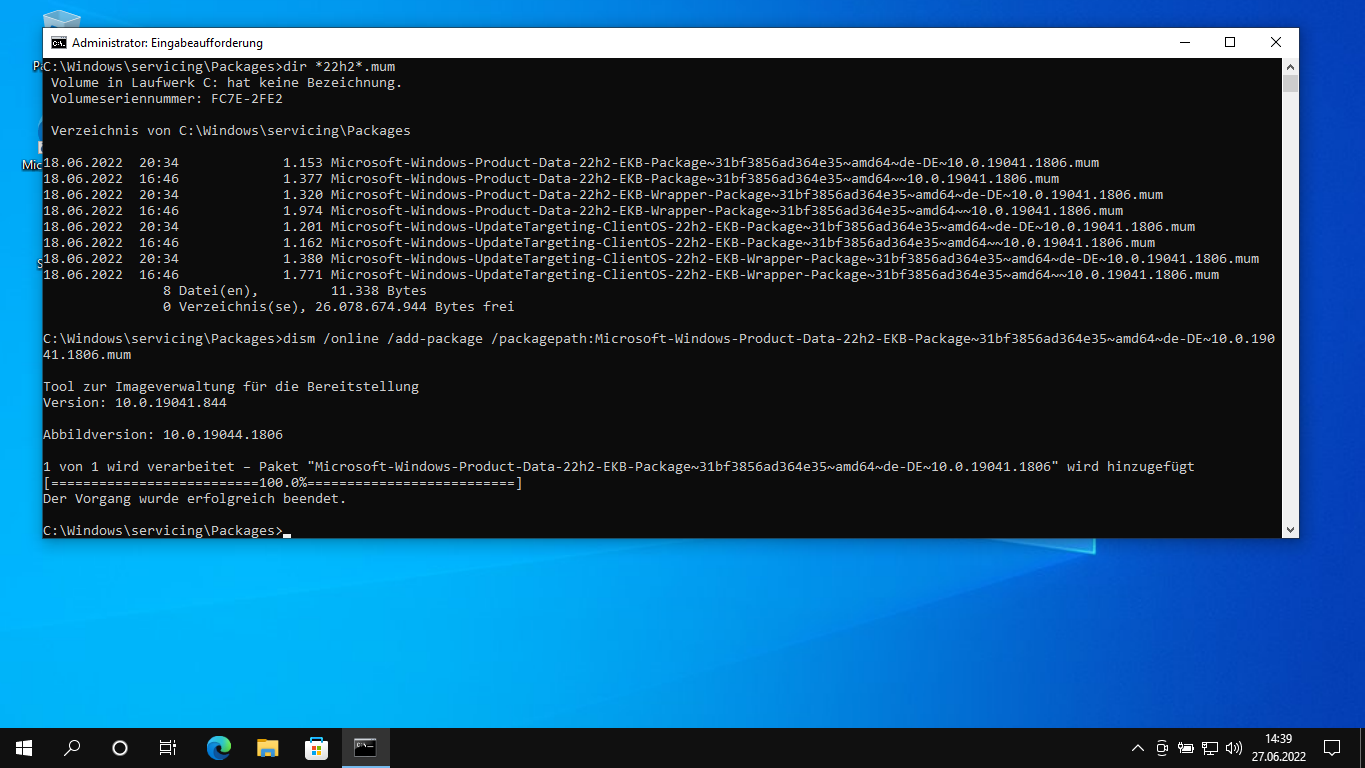This screenshot has height=768, width=1365.
Task: Click the 'Abbildversion: 10.0.19044.1806' line
Action: pos(163,435)
